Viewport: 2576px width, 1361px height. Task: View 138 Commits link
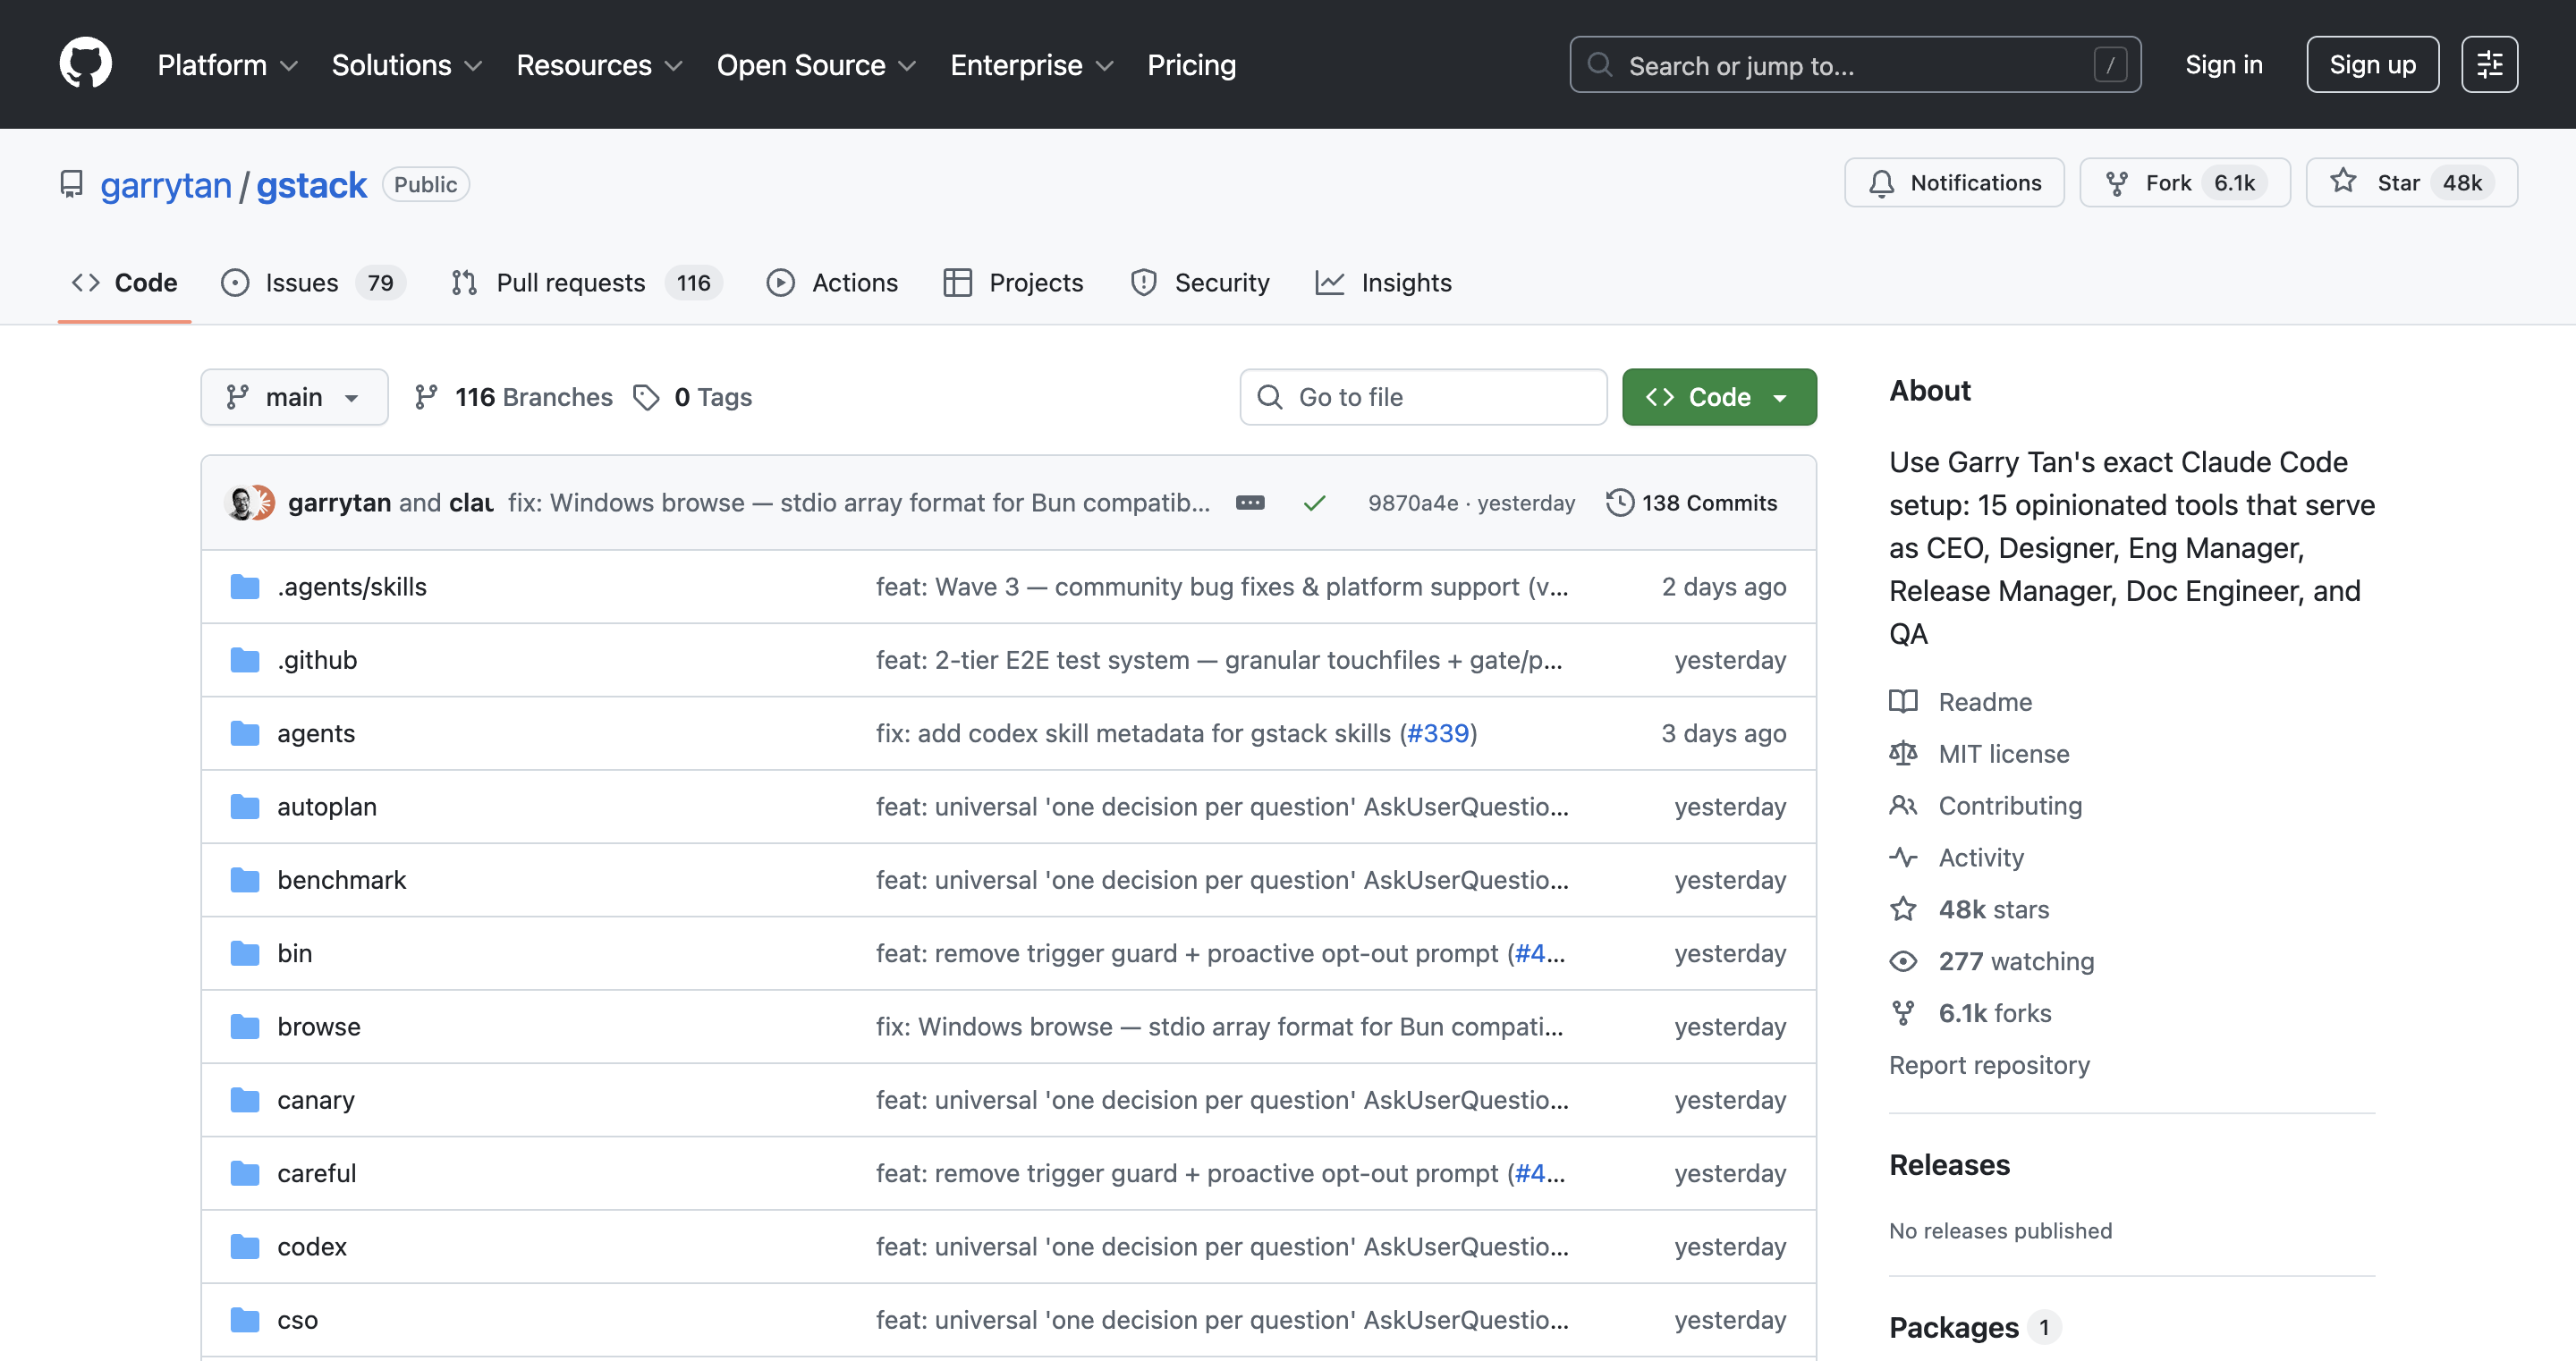(1691, 503)
